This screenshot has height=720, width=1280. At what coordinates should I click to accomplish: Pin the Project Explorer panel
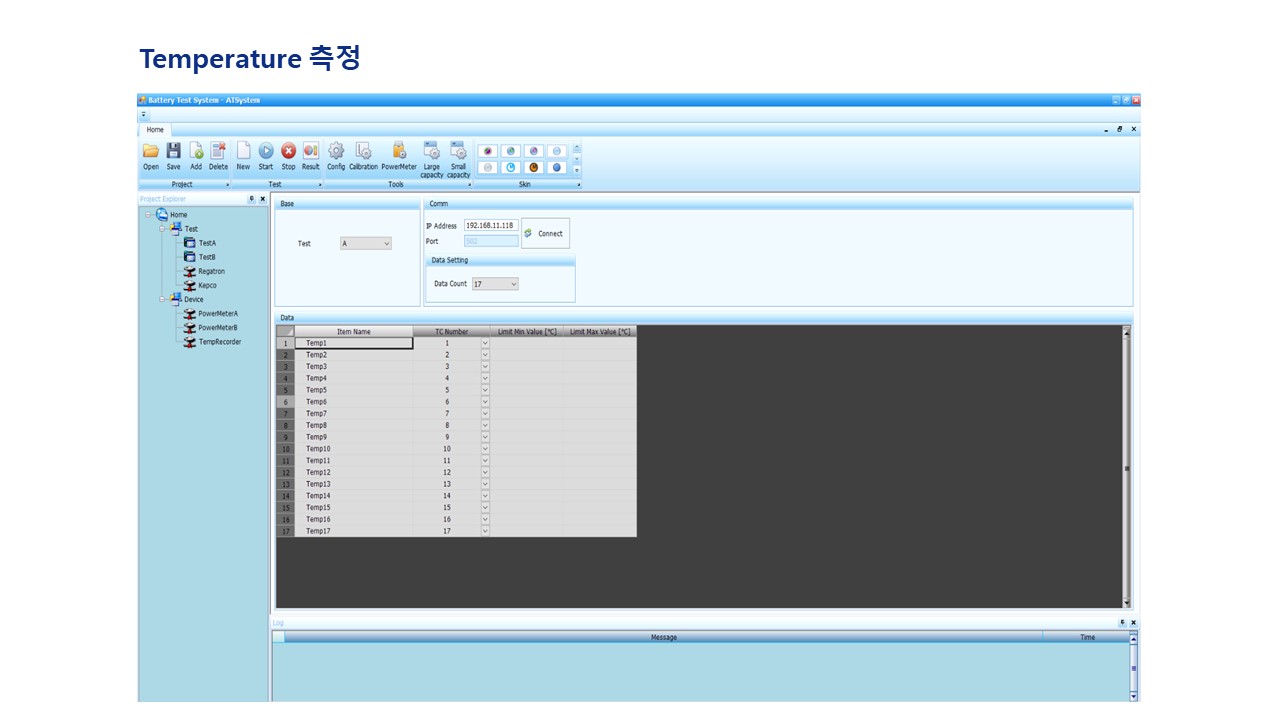[x=252, y=199]
